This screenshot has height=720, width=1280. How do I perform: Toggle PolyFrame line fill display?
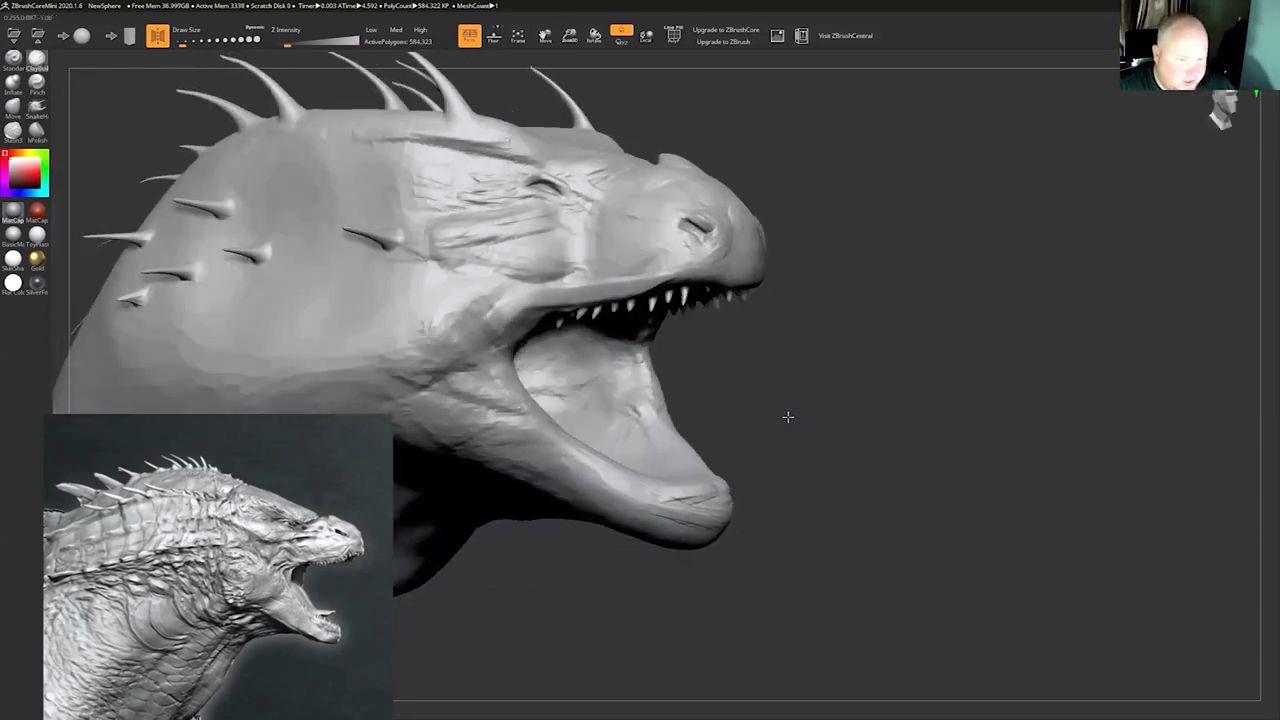coord(674,36)
